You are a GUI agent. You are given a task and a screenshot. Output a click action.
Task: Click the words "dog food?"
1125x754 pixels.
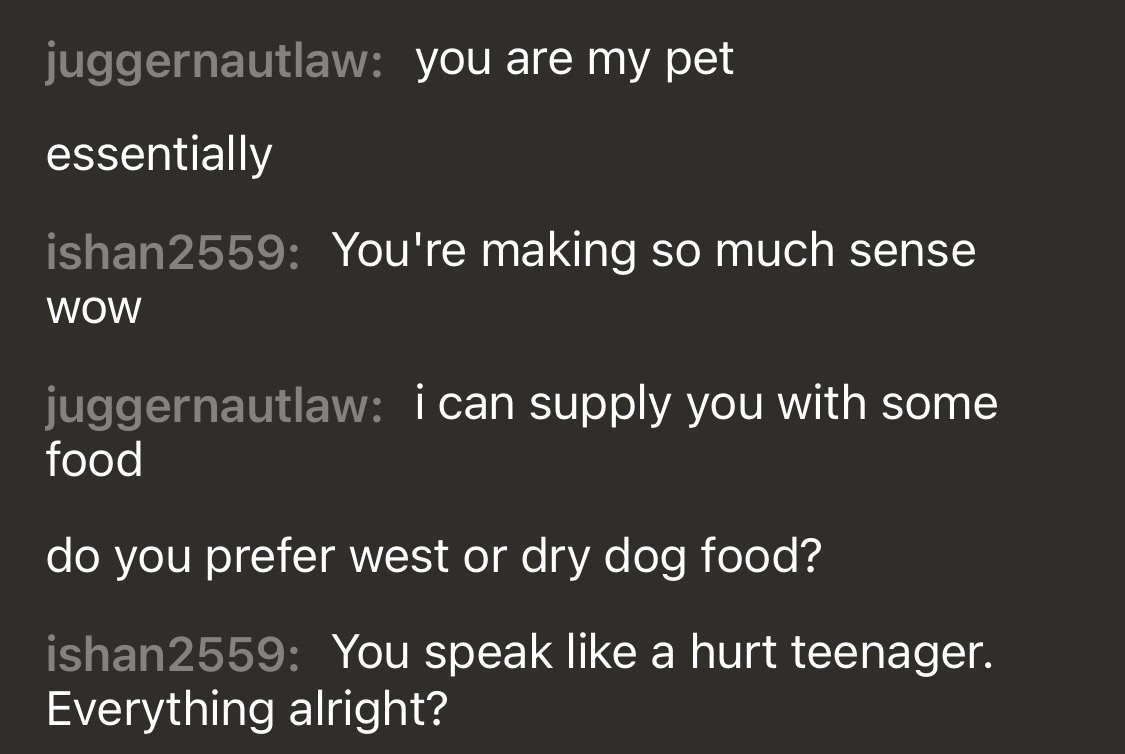pyautogui.click(x=712, y=557)
